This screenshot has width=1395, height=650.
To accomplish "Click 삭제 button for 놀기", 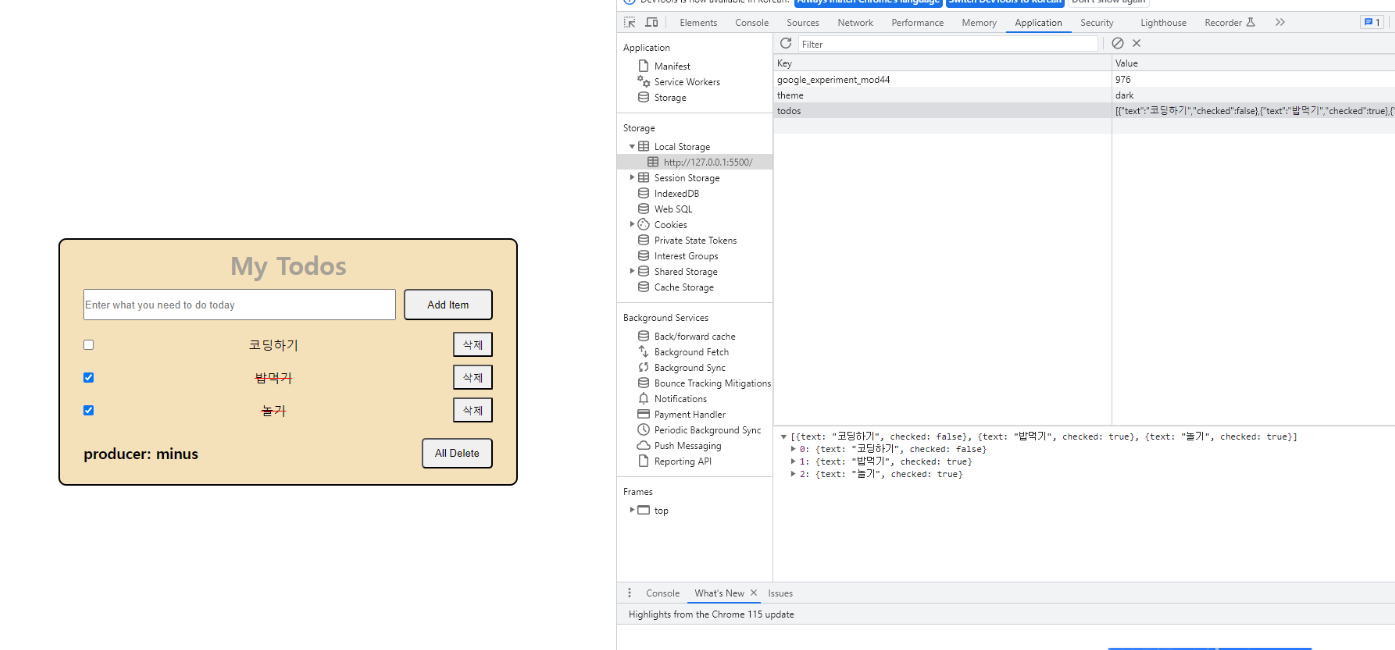I will pyautogui.click(x=473, y=410).
